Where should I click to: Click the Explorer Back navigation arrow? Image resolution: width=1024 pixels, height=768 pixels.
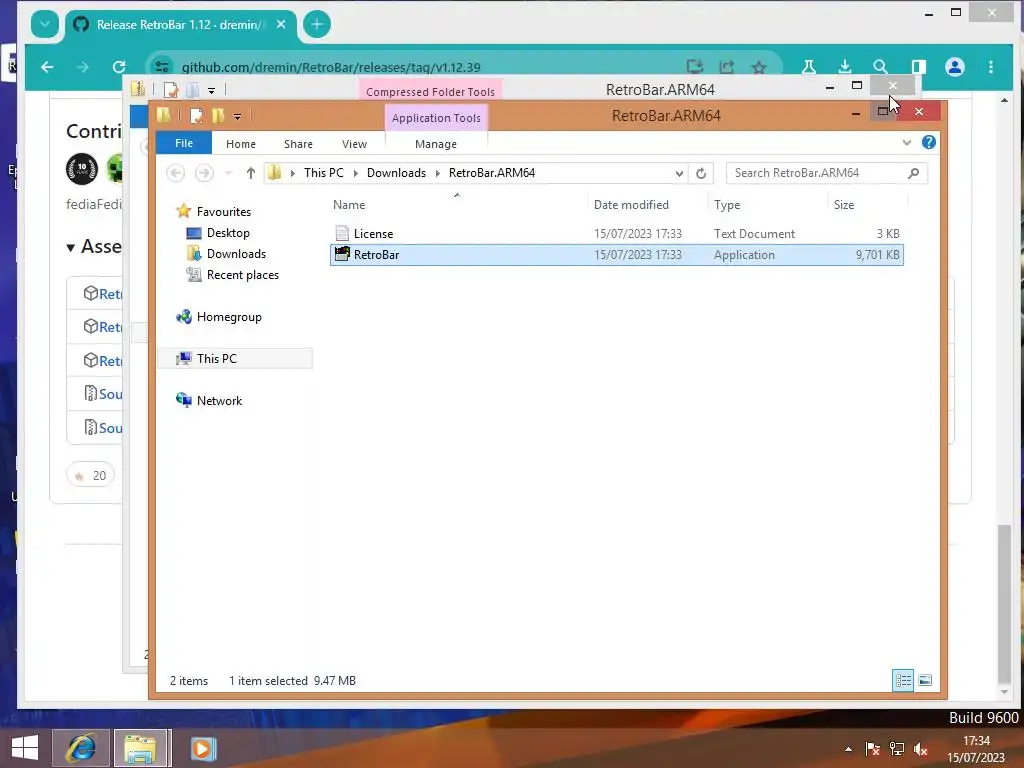(x=176, y=173)
